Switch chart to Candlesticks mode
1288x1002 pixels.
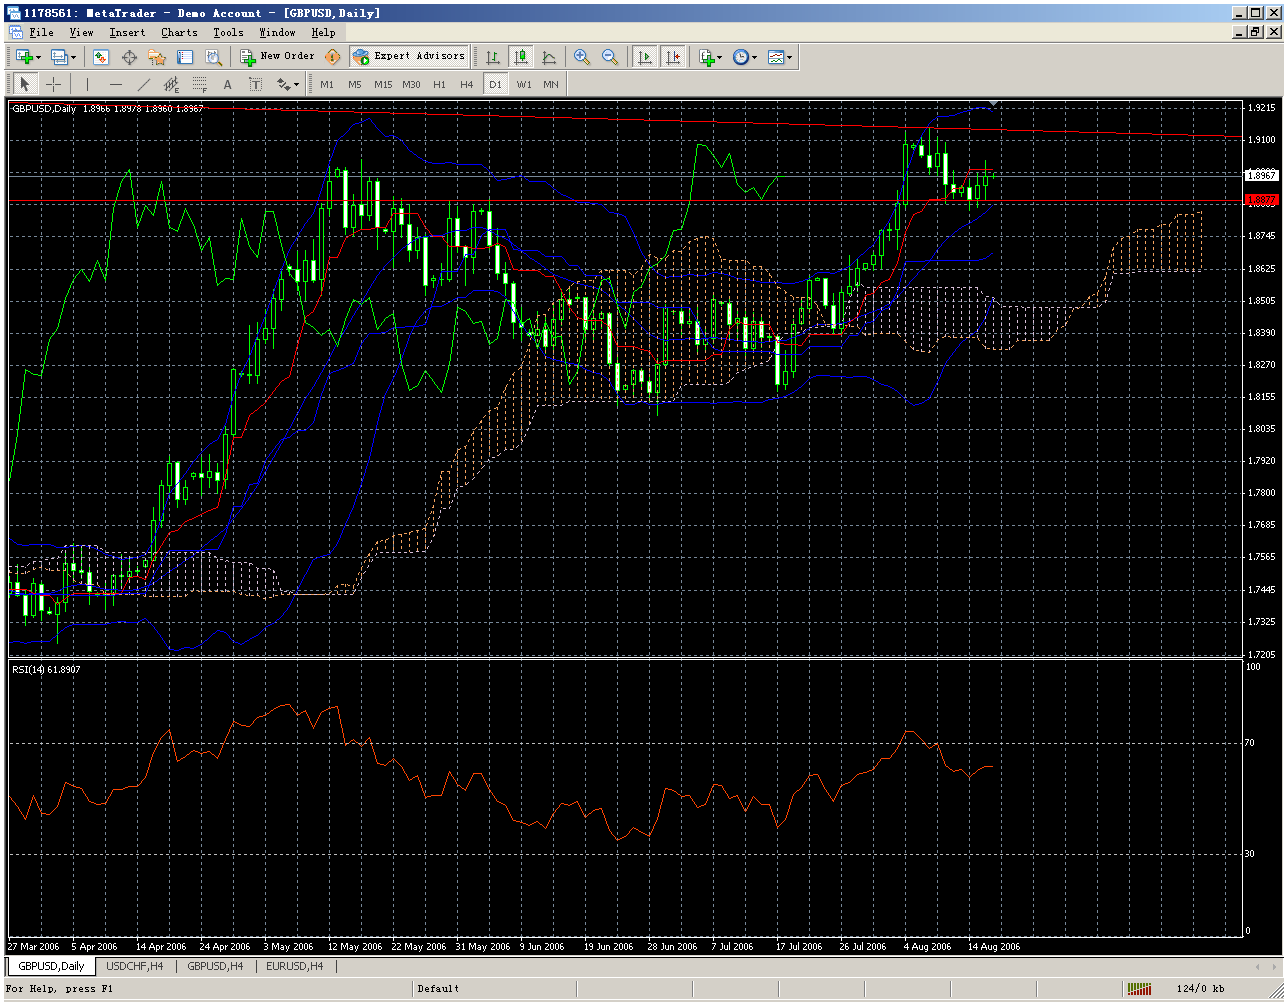pyautogui.click(x=521, y=57)
